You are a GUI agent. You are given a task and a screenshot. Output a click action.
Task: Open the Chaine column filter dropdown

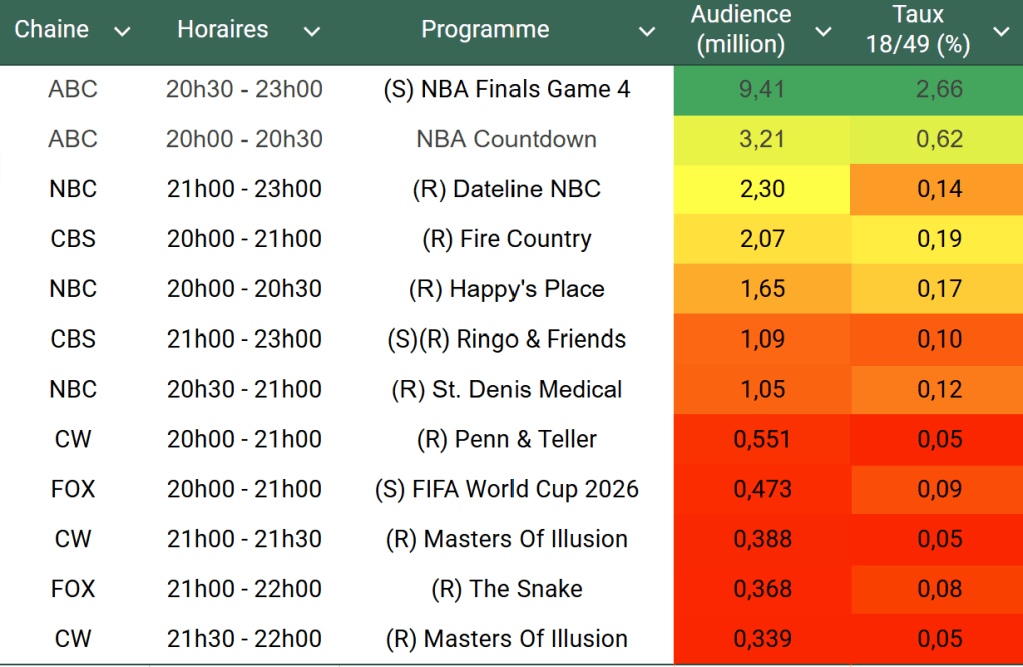point(122,32)
